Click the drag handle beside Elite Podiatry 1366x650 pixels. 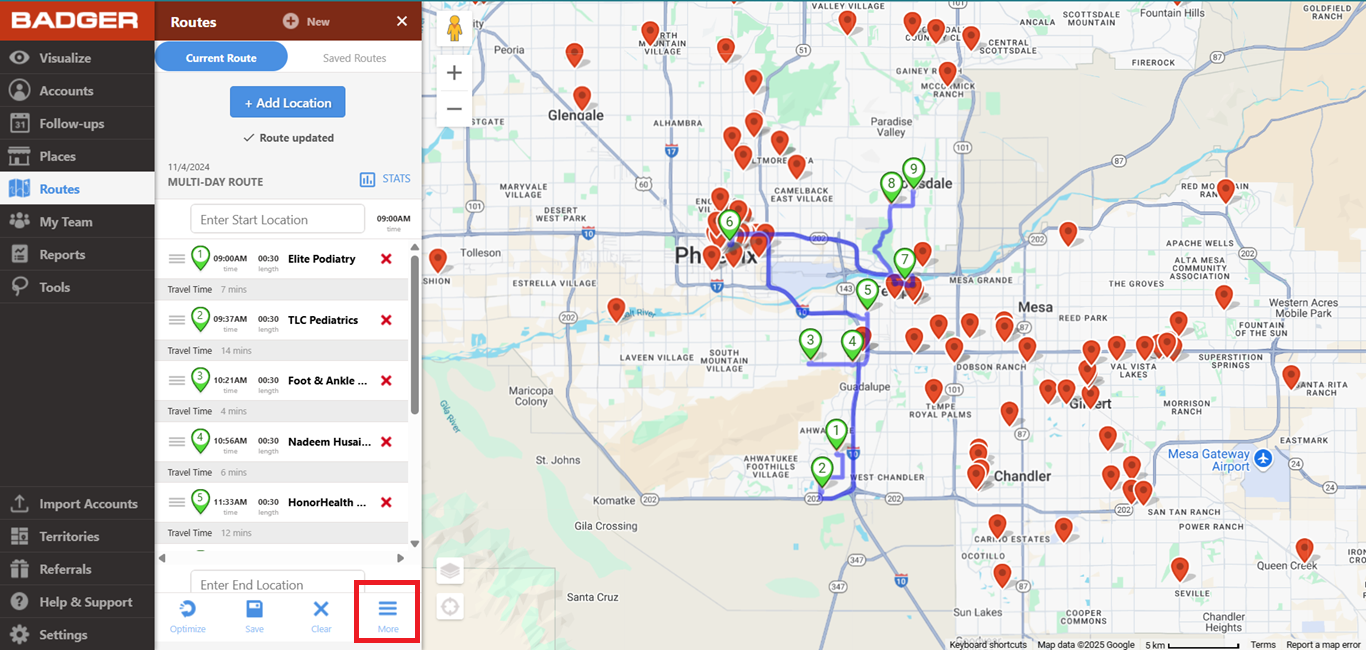click(176, 259)
